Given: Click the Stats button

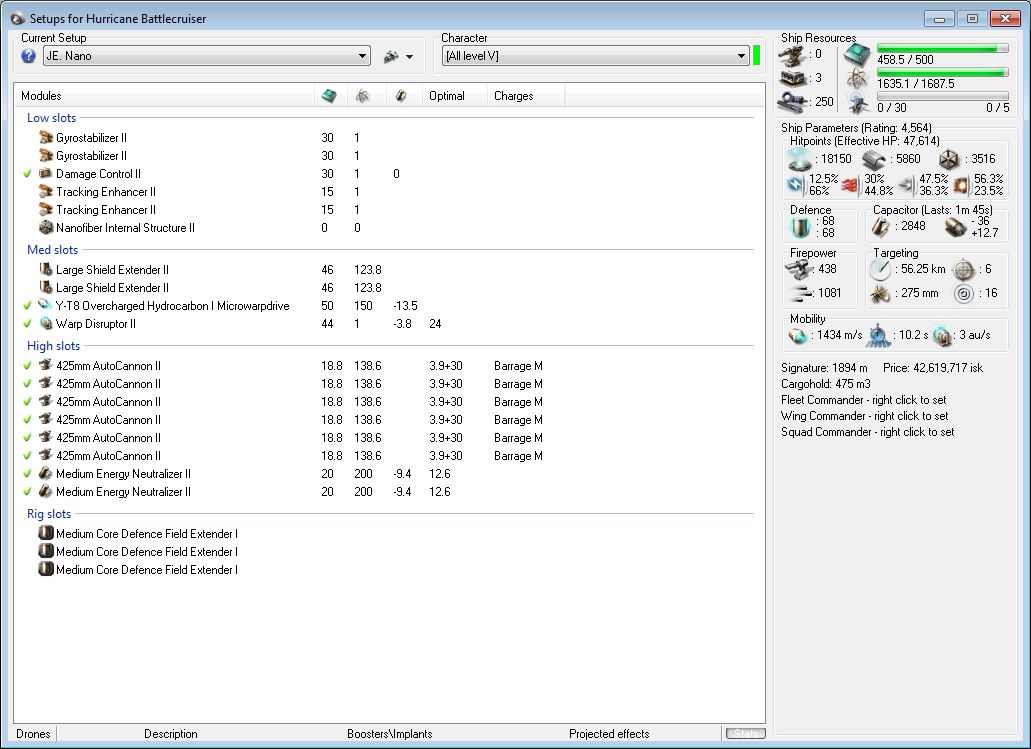Looking at the screenshot, I should coord(745,734).
